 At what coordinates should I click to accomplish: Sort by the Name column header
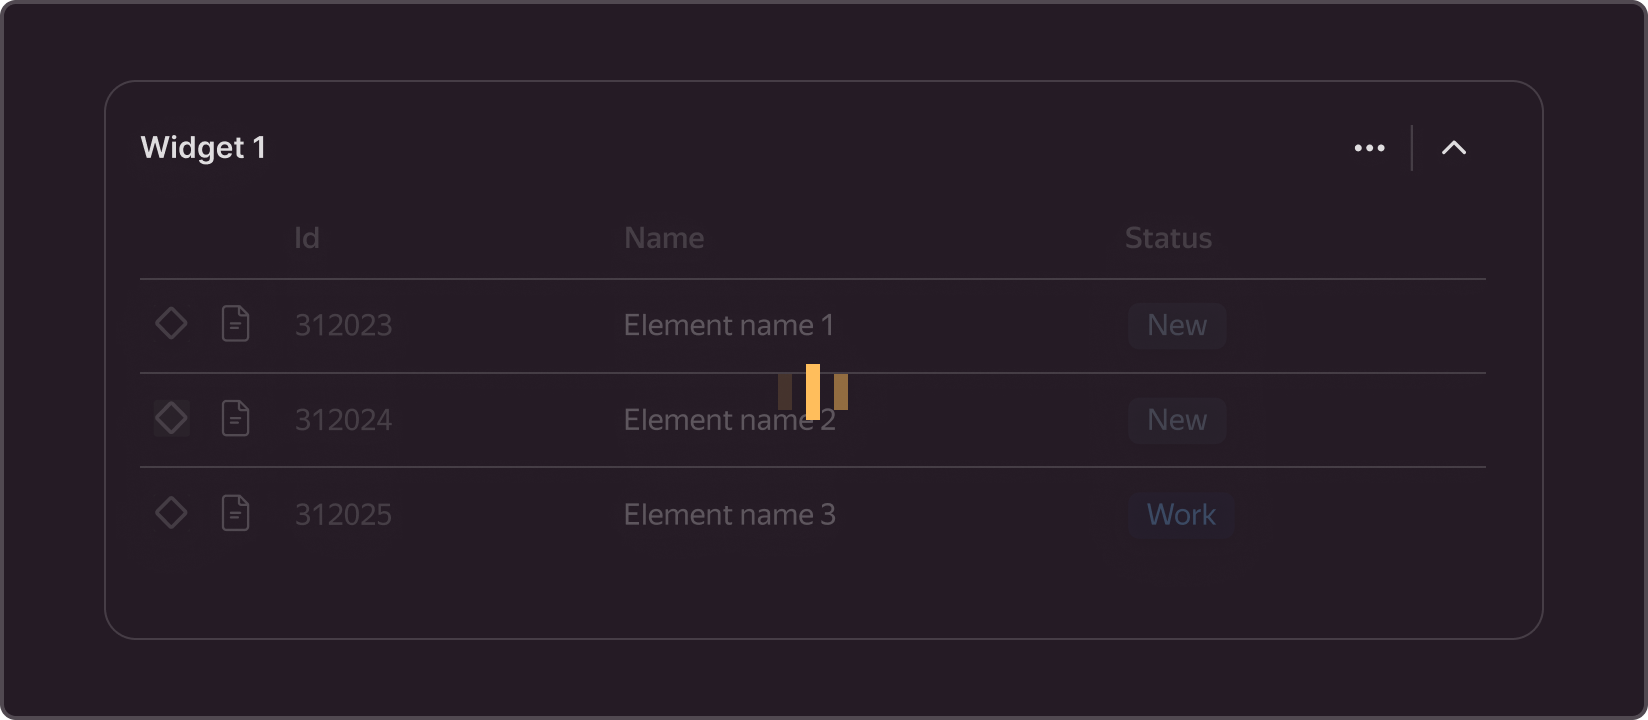(664, 238)
